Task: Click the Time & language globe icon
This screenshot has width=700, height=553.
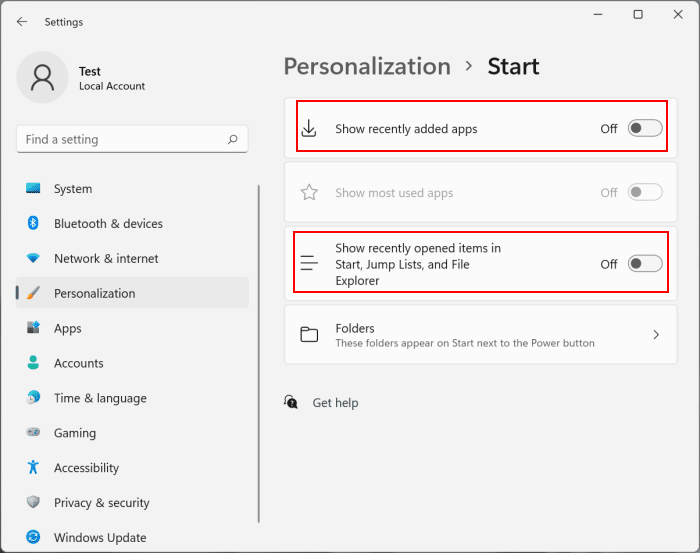Action: (33, 397)
